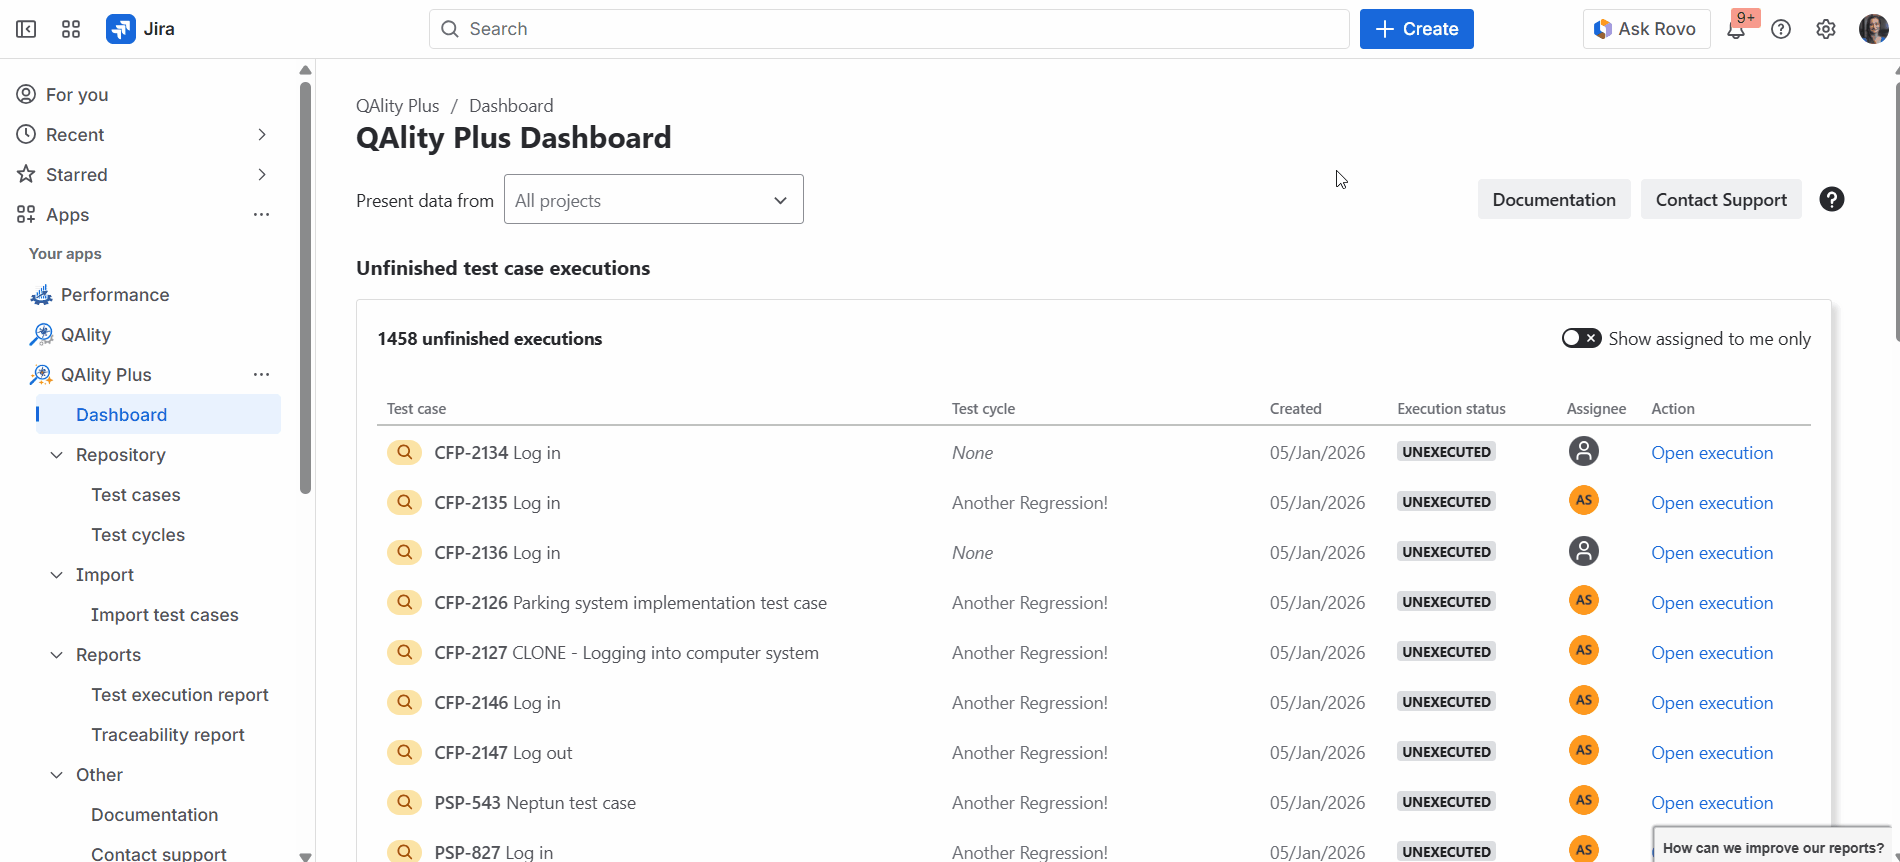Click the AS assignee avatar in CFP-2135 row
Image resolution: width=1900 pixels, height=862 pixels.
pyautogui.click(x=1583, y=500)
